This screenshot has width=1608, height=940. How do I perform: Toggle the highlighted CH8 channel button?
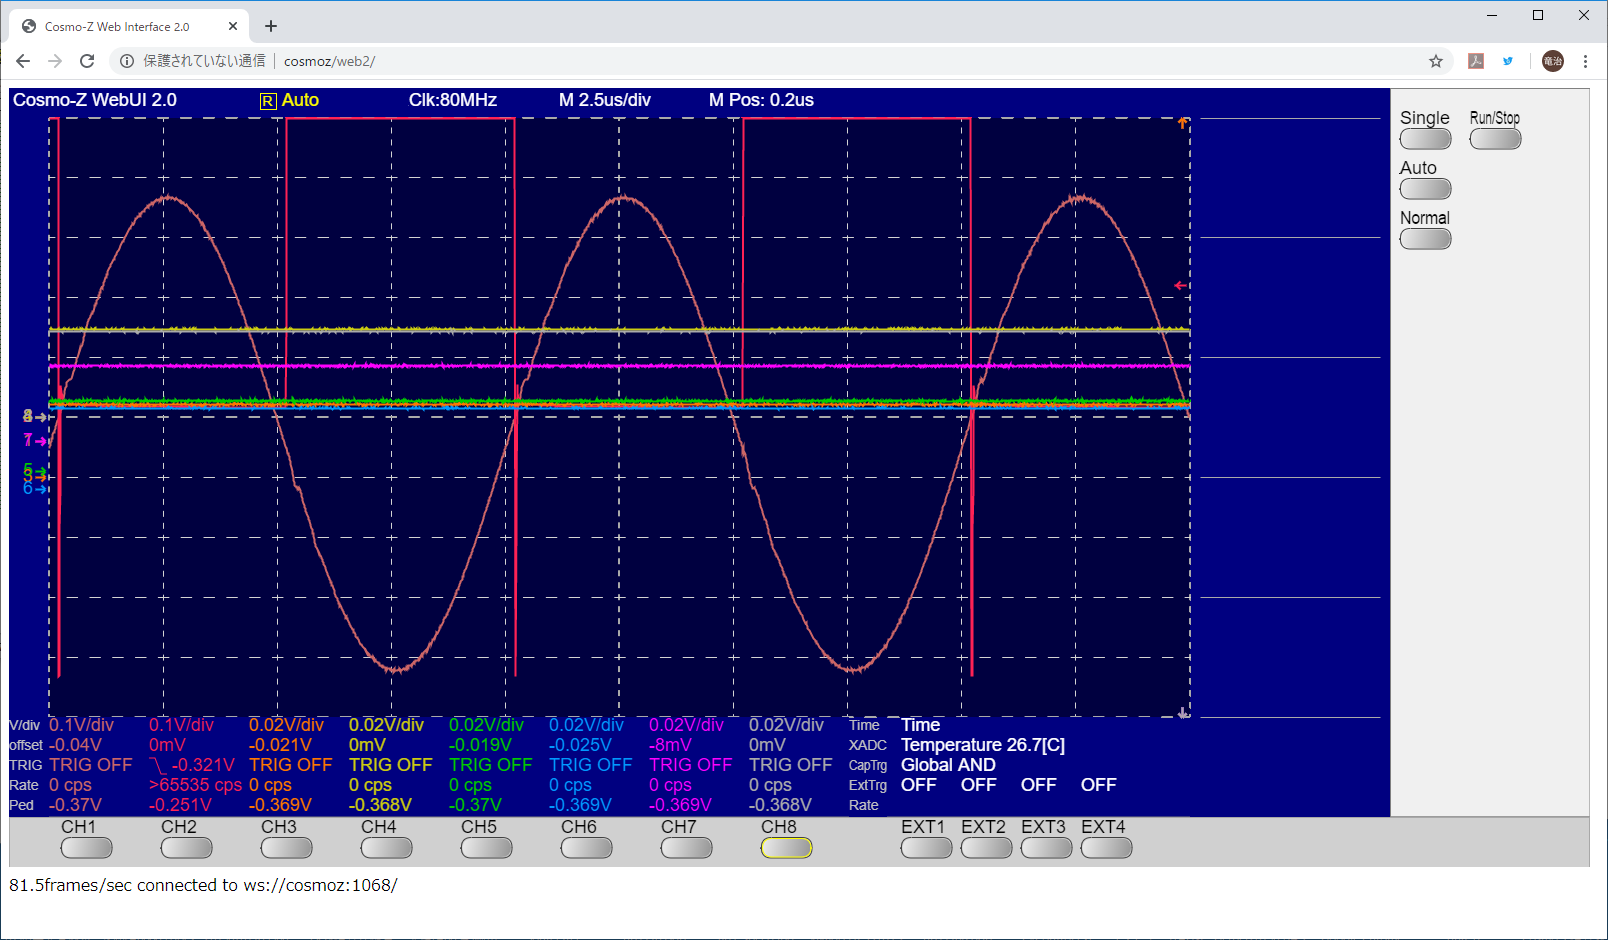pyautogui.click(x=786, y=848)
